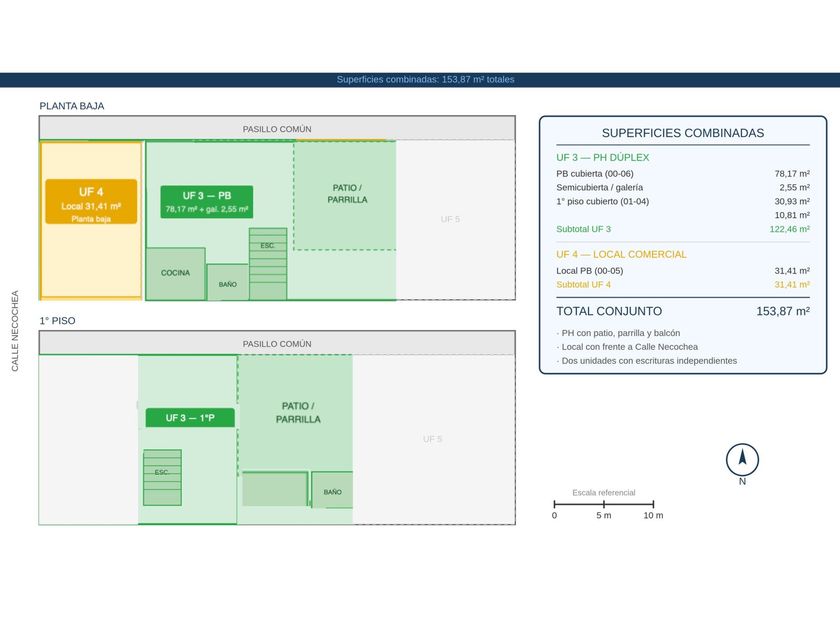This screenshot has height=630, width=840.
Task: Click the "UF 5" label in 1° piso
Action: click(432, 439)
